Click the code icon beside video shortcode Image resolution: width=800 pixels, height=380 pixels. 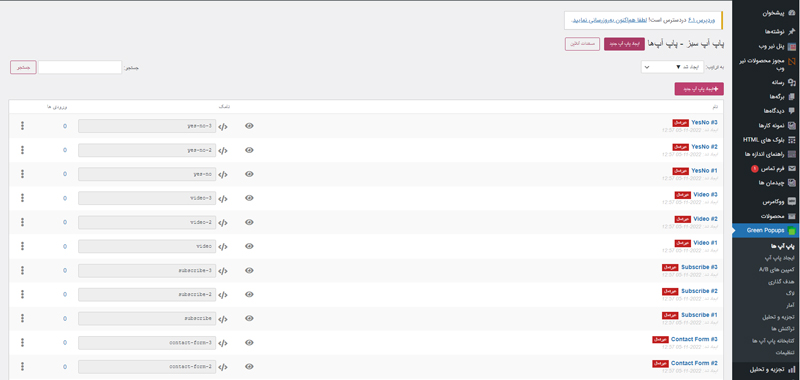[x=223, y=247]
